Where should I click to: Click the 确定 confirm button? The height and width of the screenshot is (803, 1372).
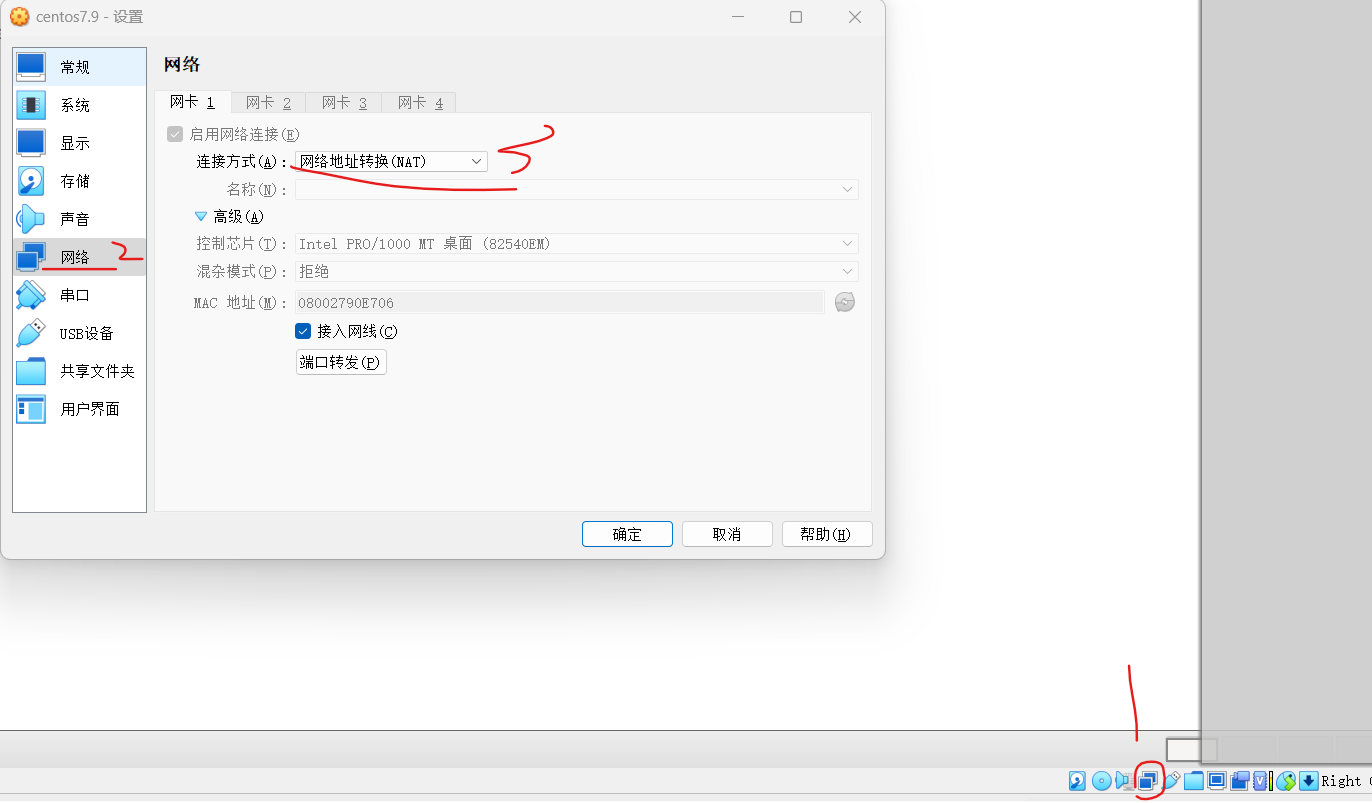pyautogui.click(x=627, y=533)
